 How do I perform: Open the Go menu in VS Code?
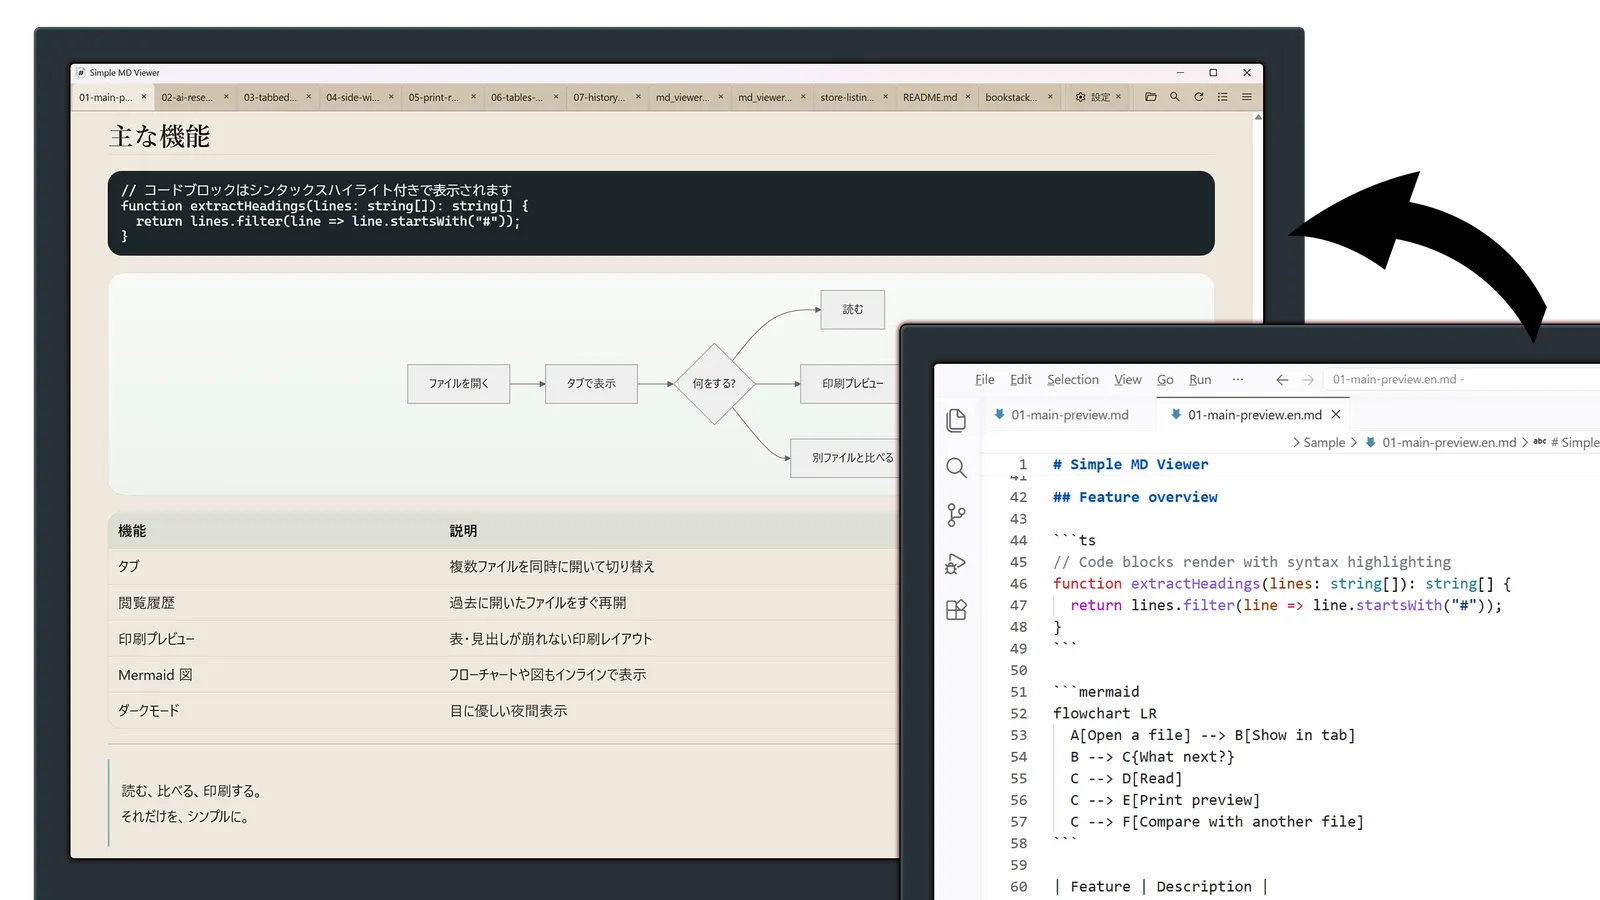tap(1165, 380)
